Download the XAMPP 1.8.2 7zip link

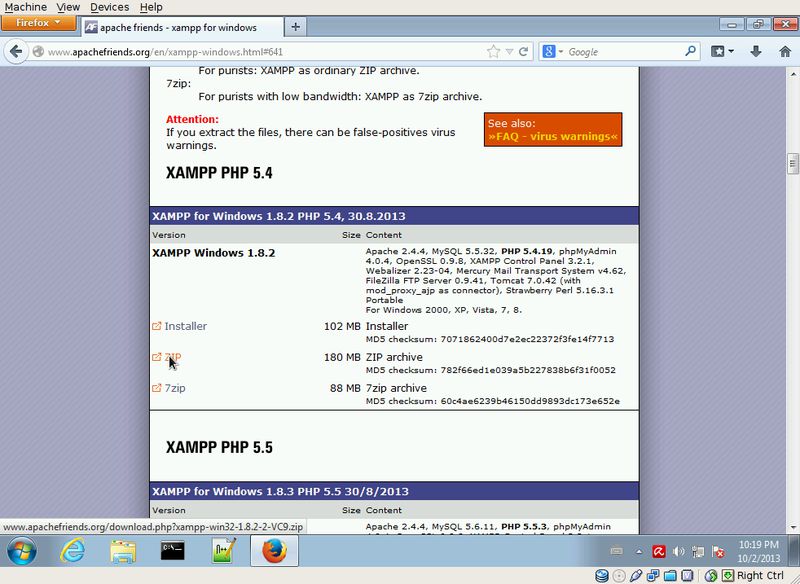click(x=174, y=388)
